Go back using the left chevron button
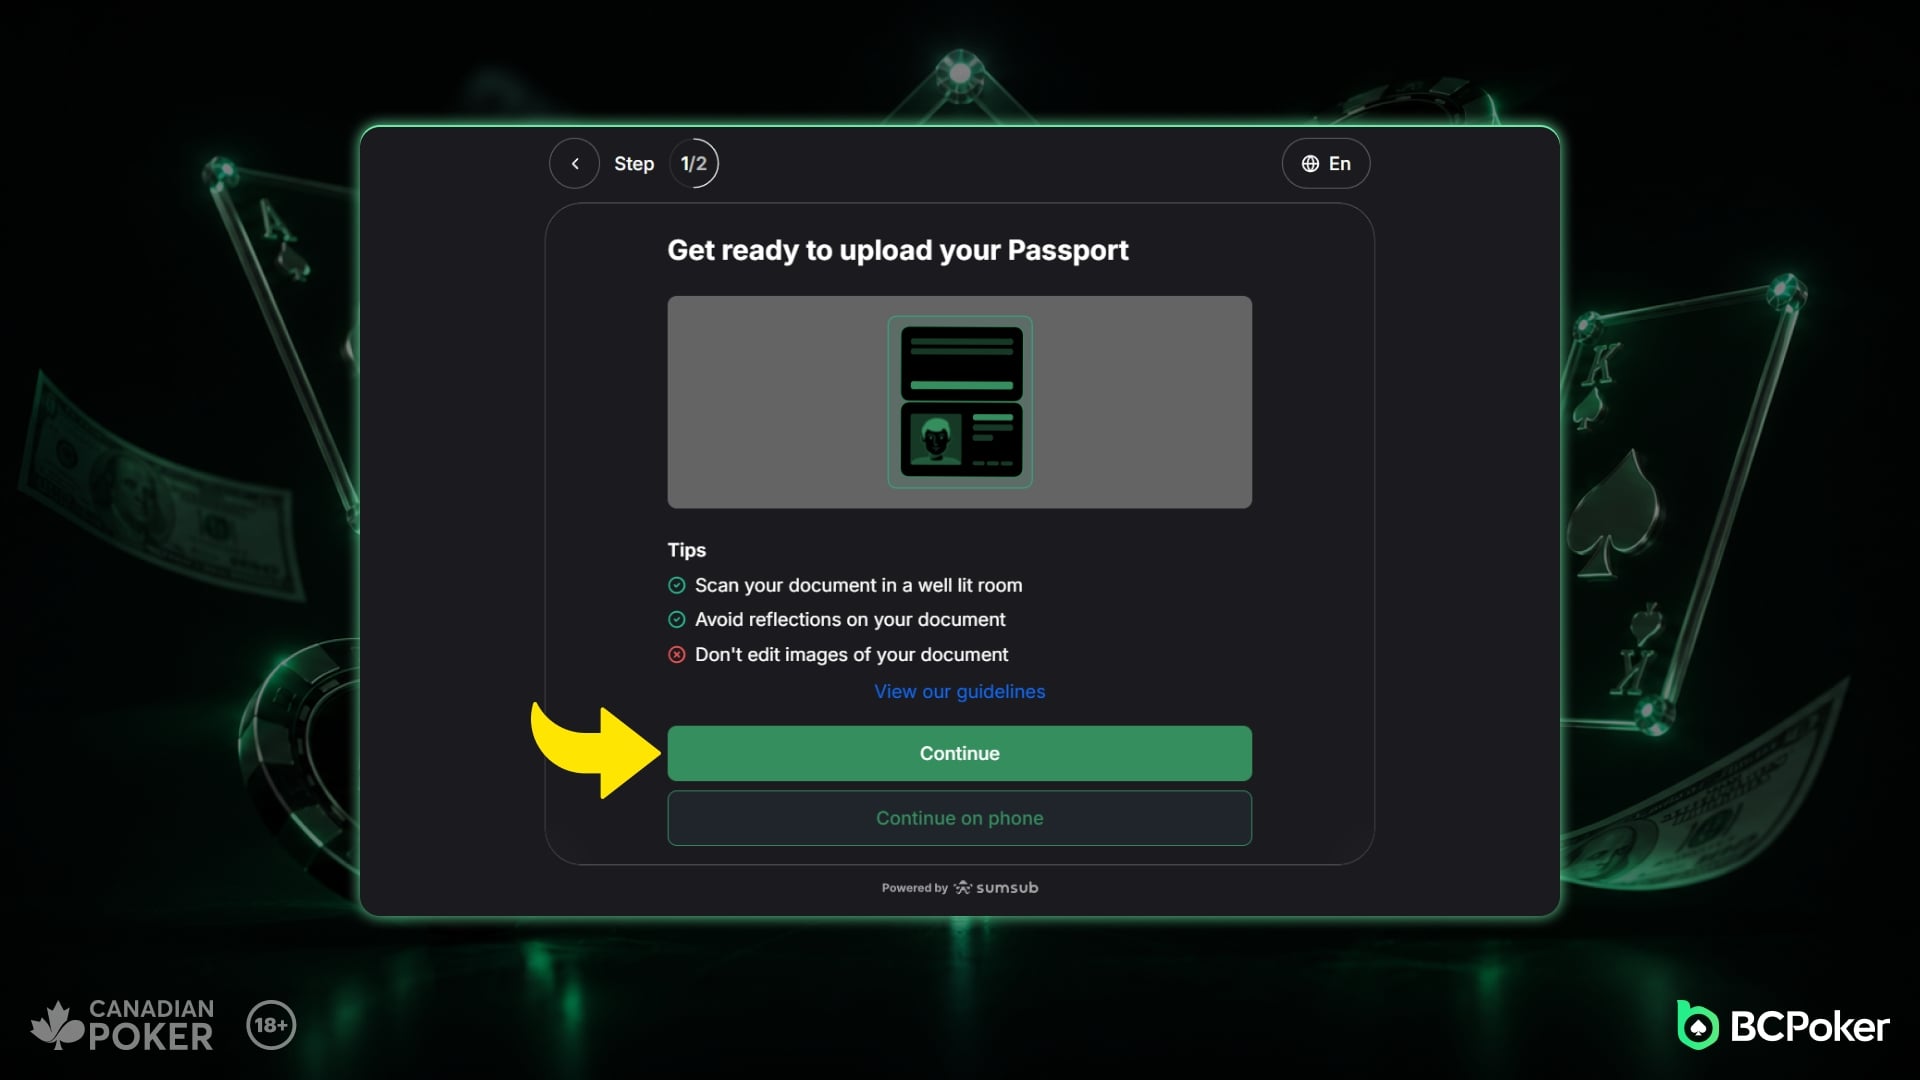1920x1080 pixels. pyautogui.click(x=574, y=164)
